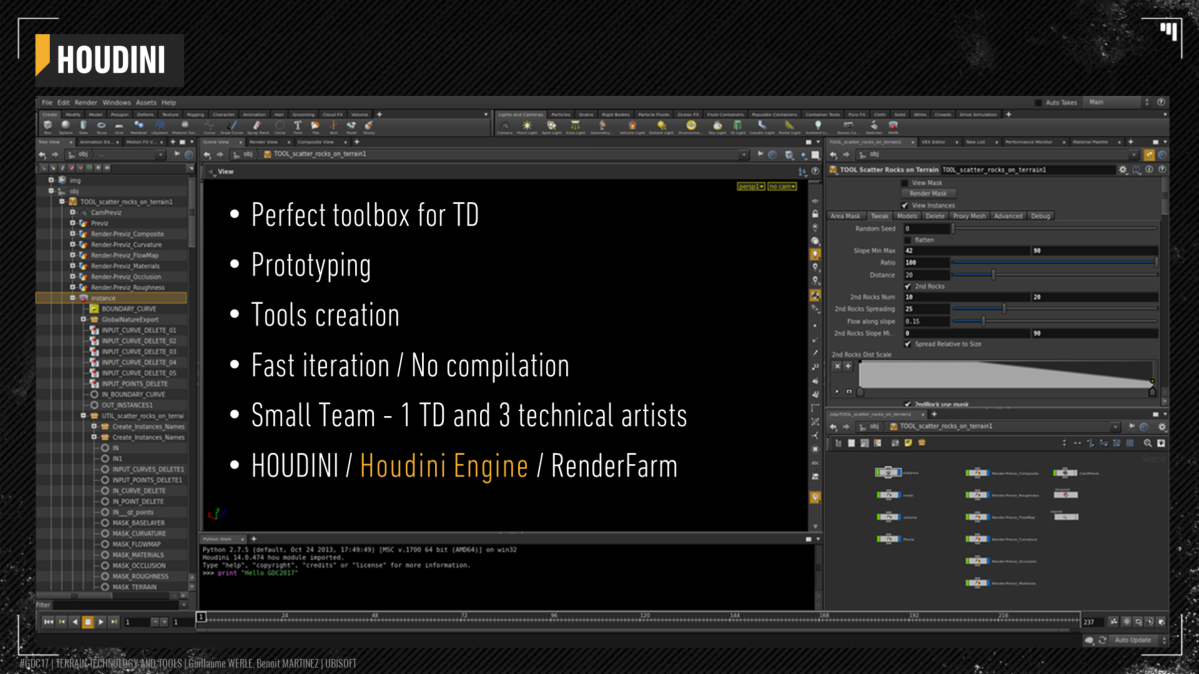Click frame 96 on the timeline
Screen dimensions: 1199x674
click(554, 617)
